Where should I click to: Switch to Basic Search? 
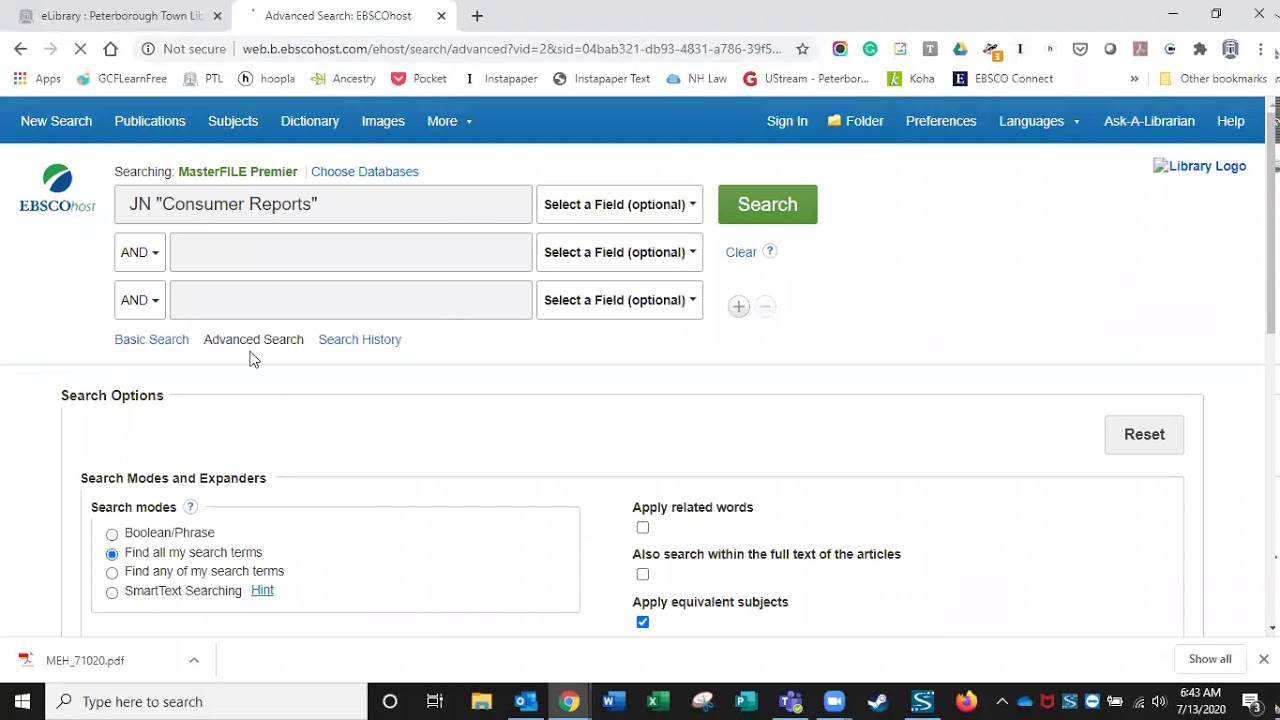point(152,340)
